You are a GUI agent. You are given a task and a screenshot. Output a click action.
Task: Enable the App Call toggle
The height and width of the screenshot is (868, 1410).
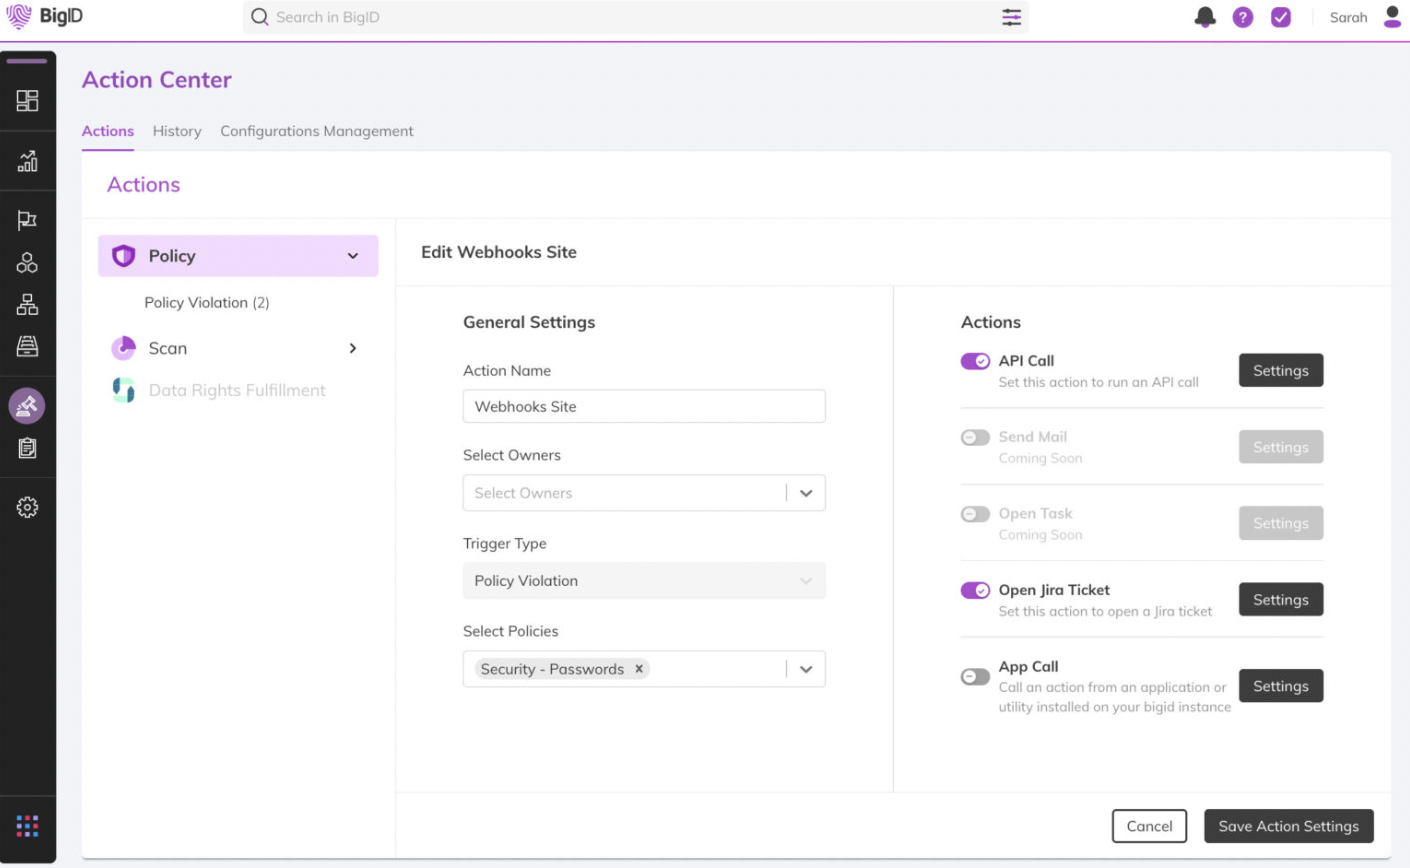click(x=975, y=677)
